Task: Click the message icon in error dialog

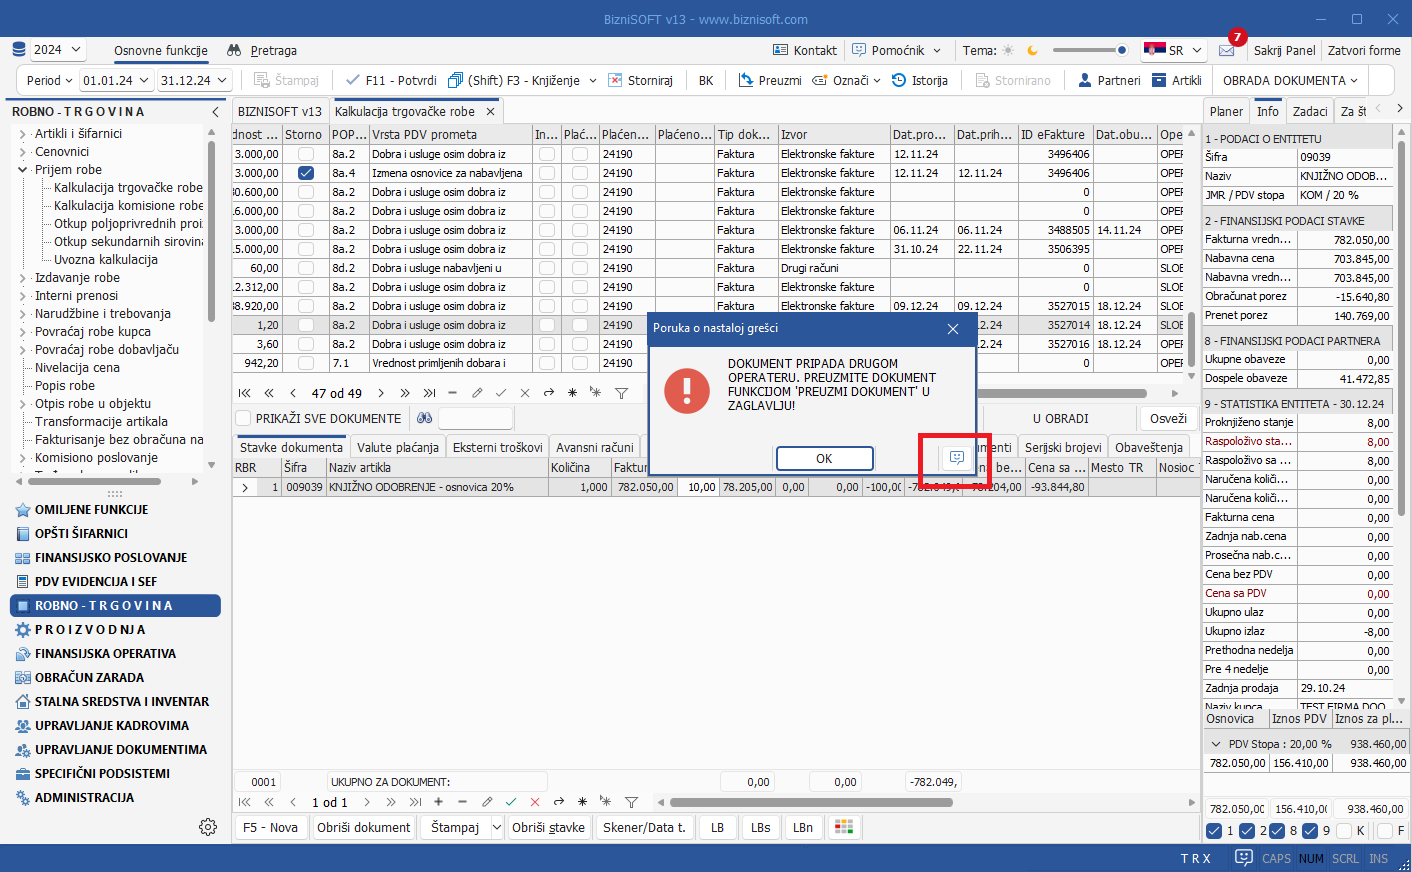Action: [x=956, y=458]
